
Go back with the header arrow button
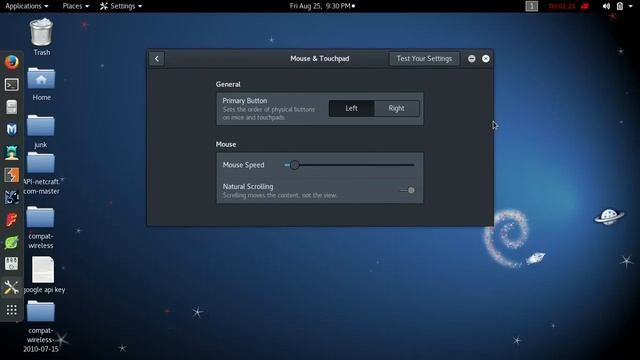[x=157, y=59]
